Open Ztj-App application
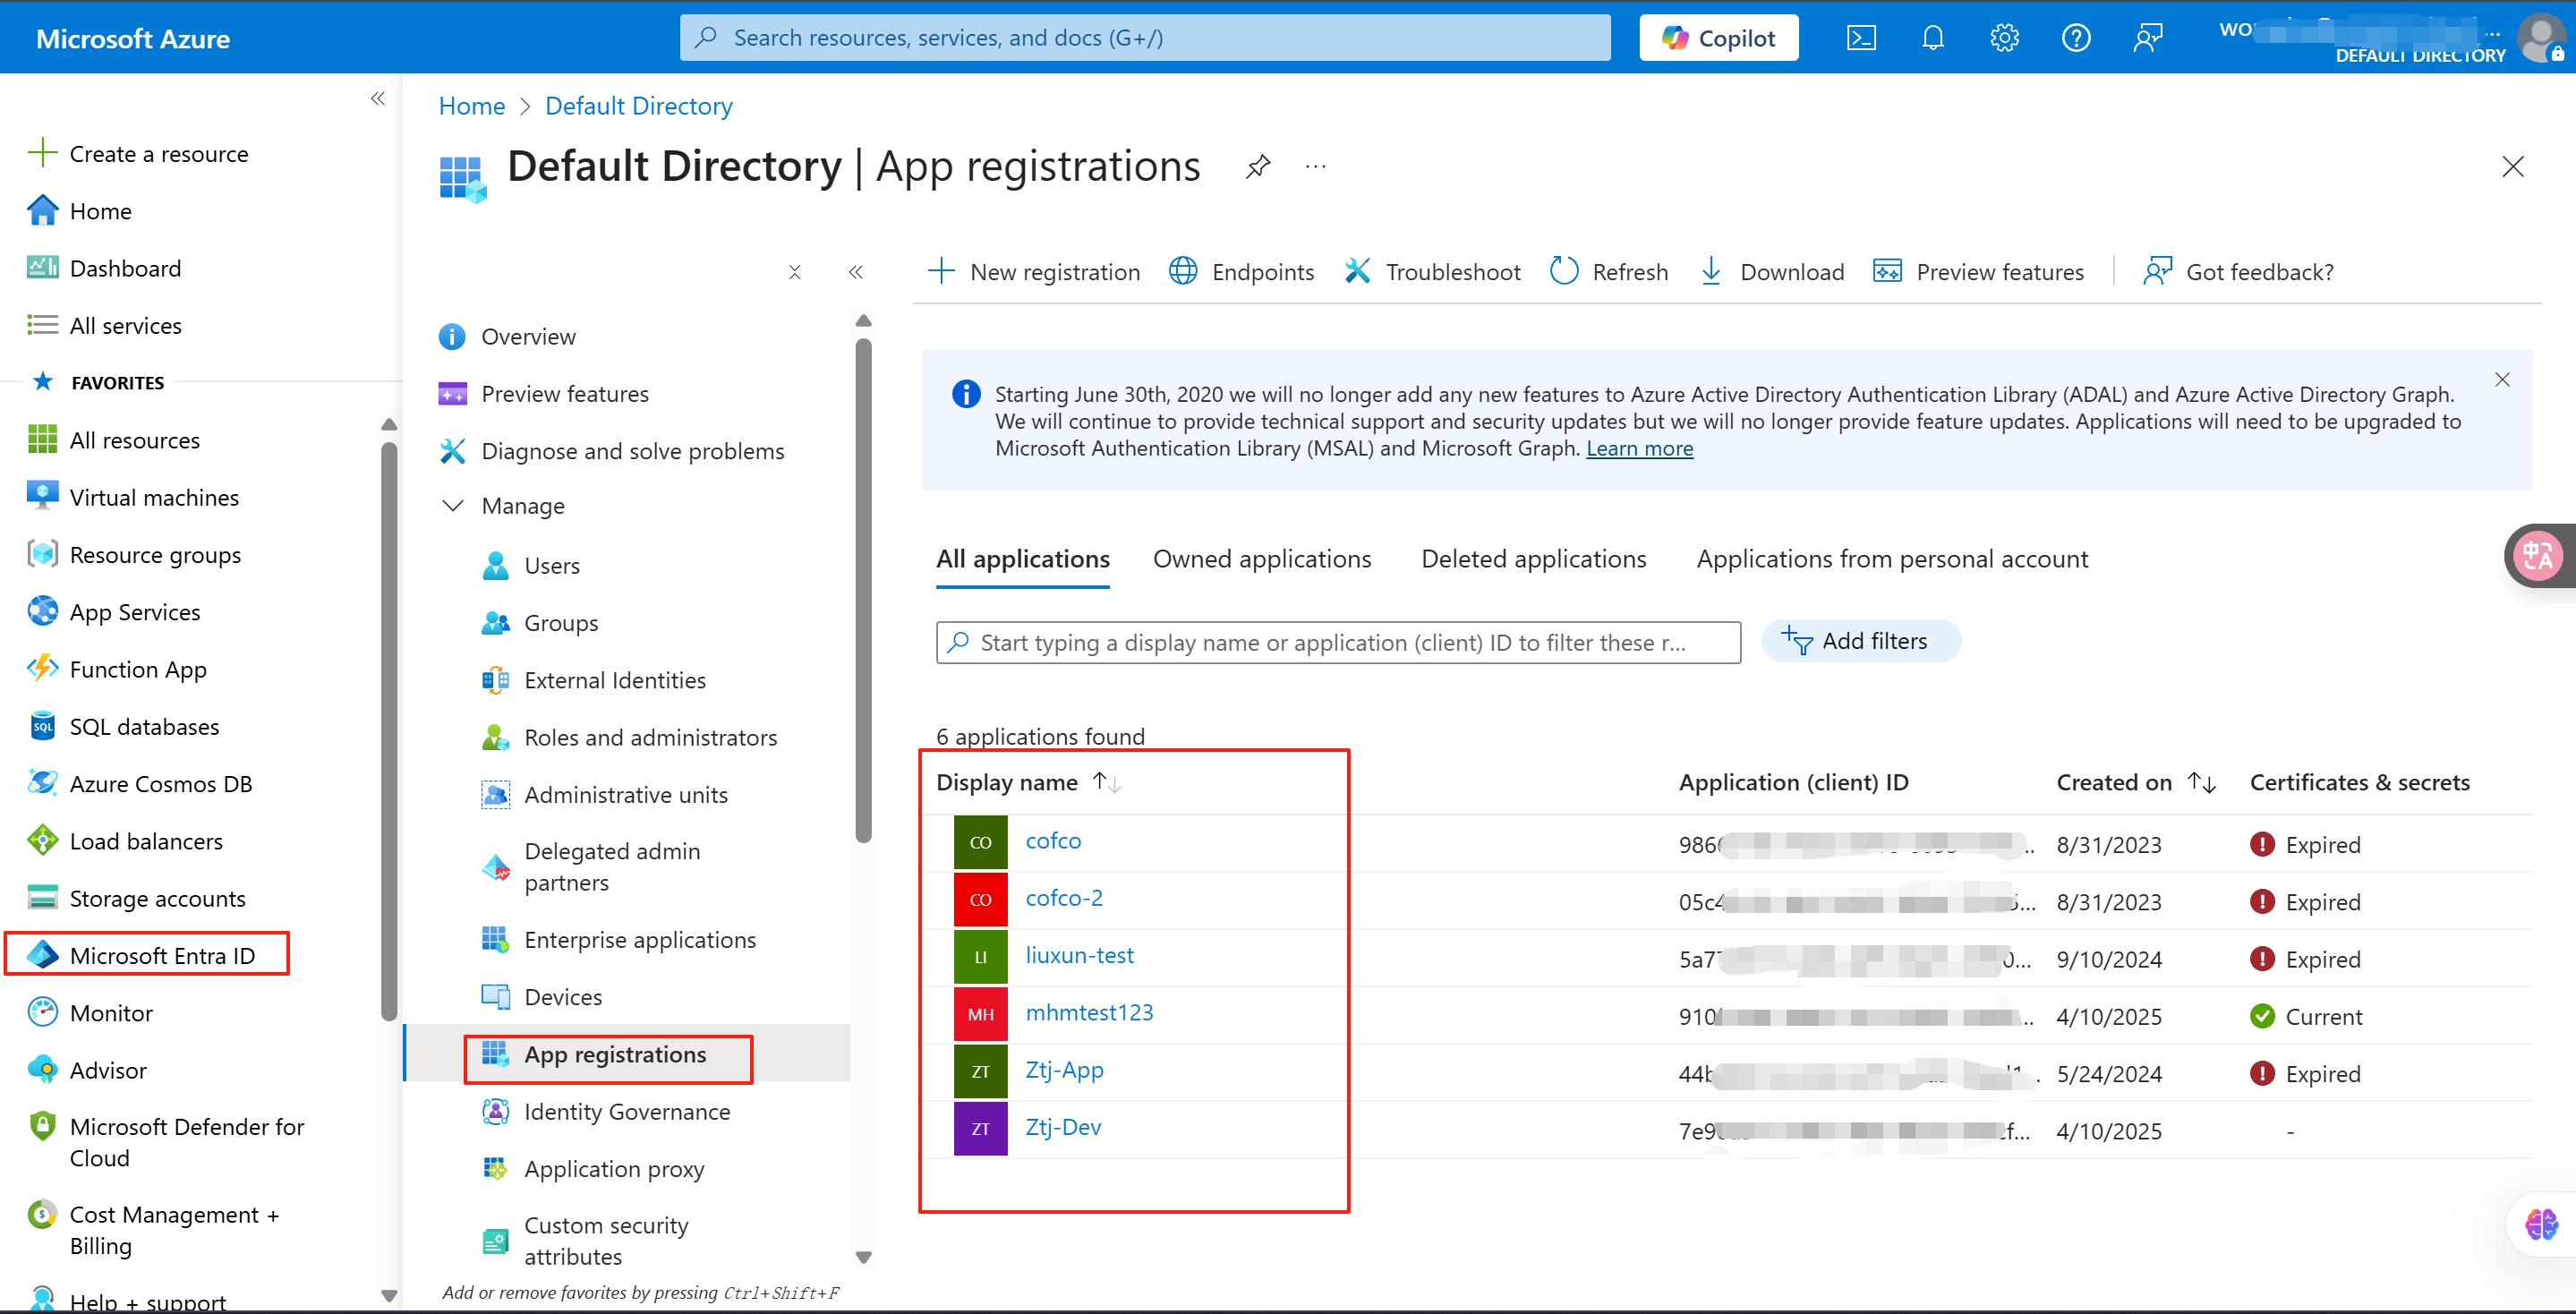The height and width of the screenshot is (1314, 2576). 1064,1070
